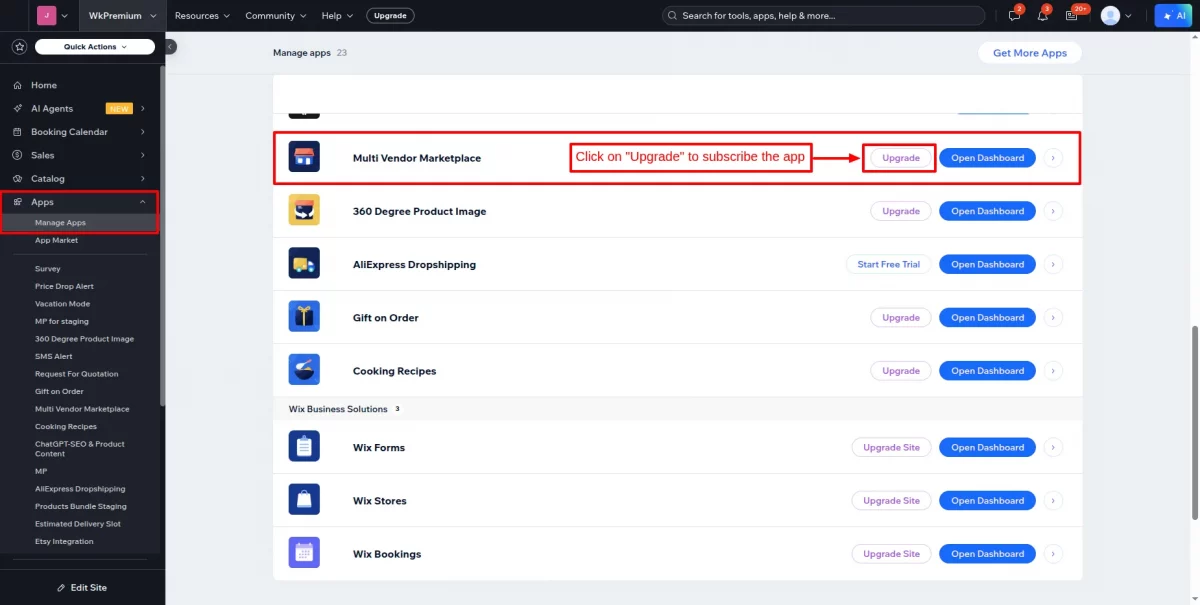Click the Gift on Order app icon
The image size is (1200, 605).
coord(304,317)
